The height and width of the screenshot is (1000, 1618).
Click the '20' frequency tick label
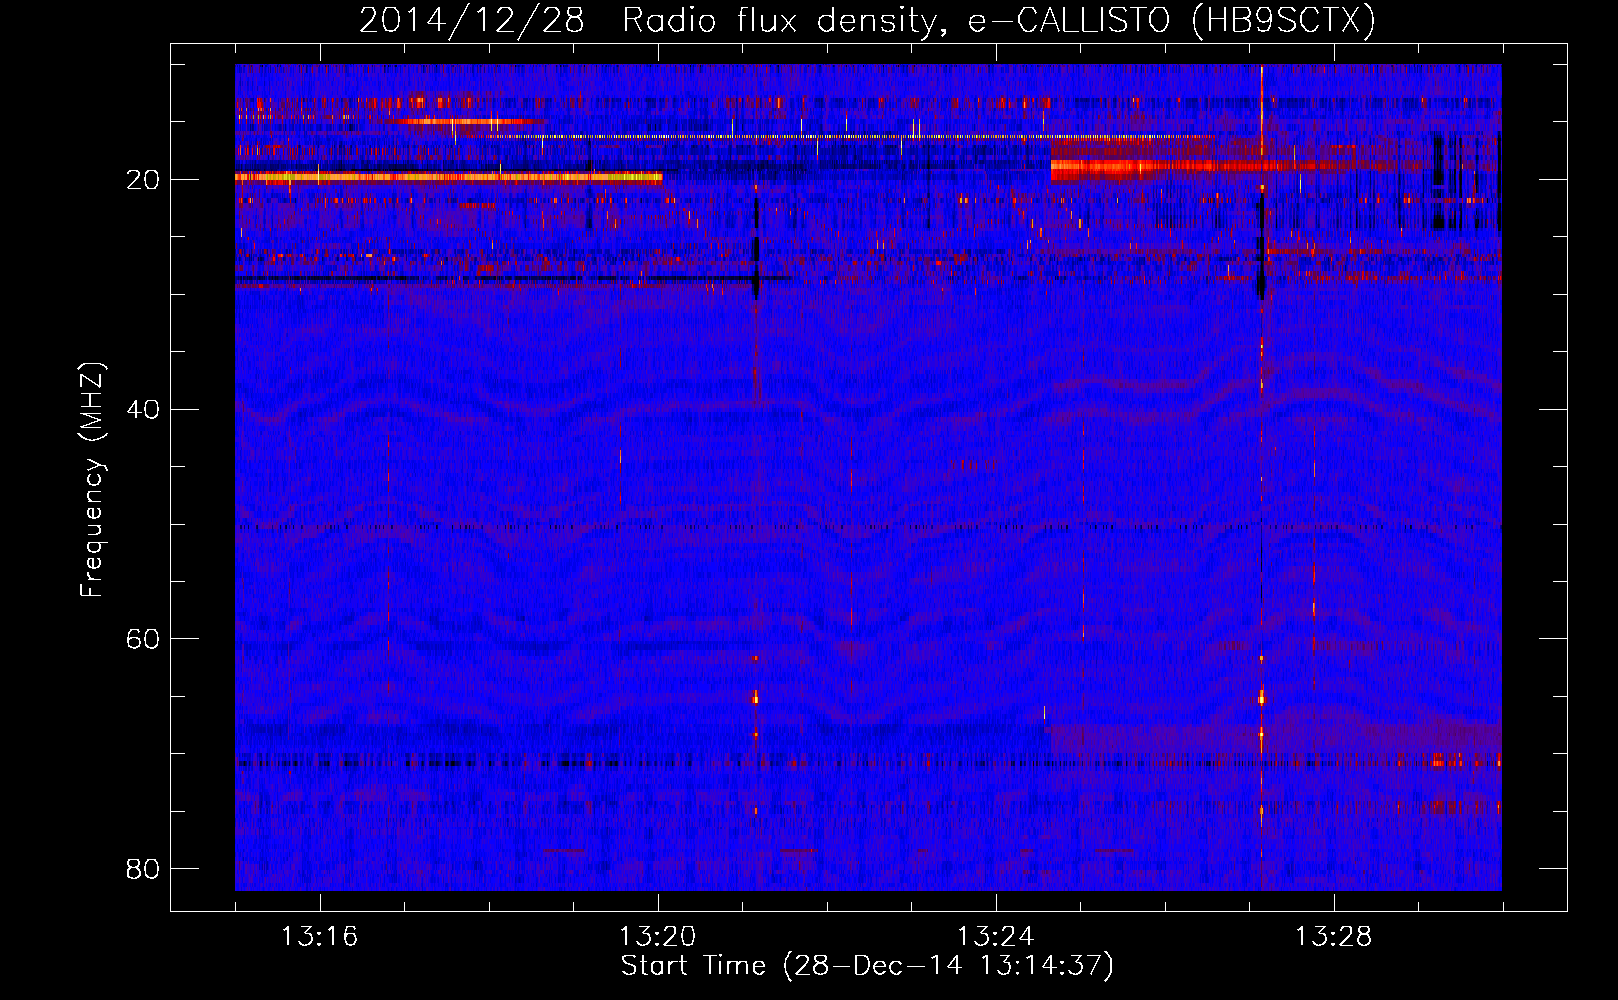(143, 180)
